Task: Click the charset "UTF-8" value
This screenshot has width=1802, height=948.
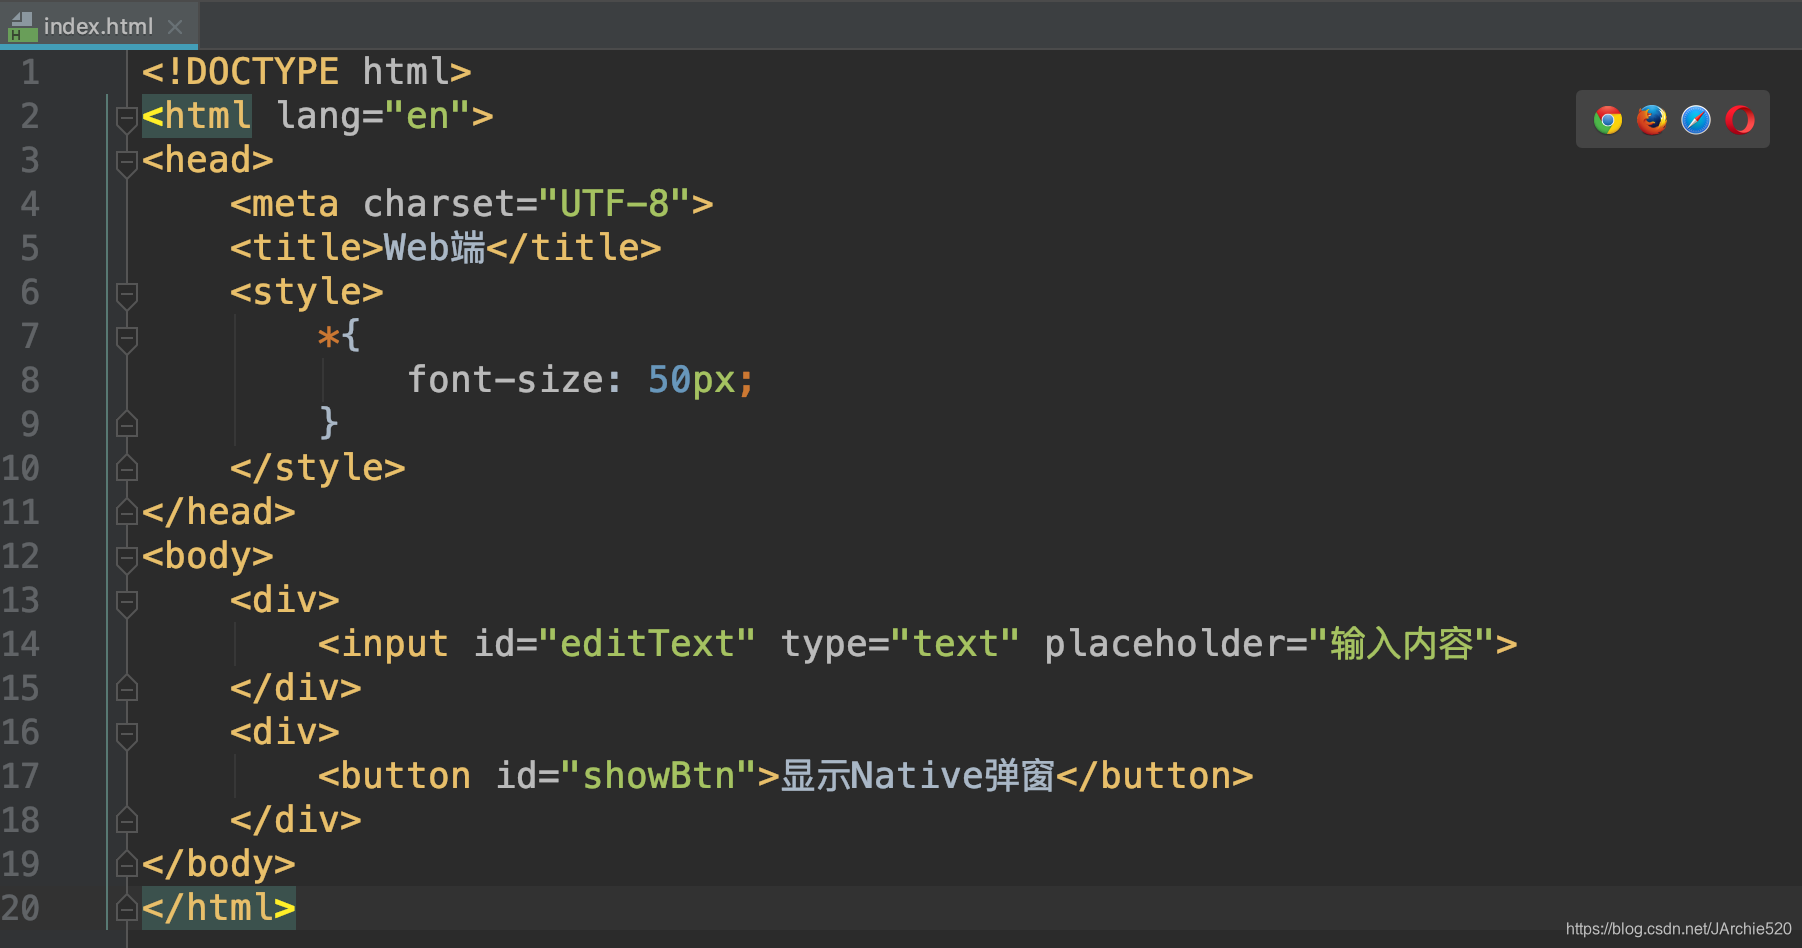Action: coord(615,204)
